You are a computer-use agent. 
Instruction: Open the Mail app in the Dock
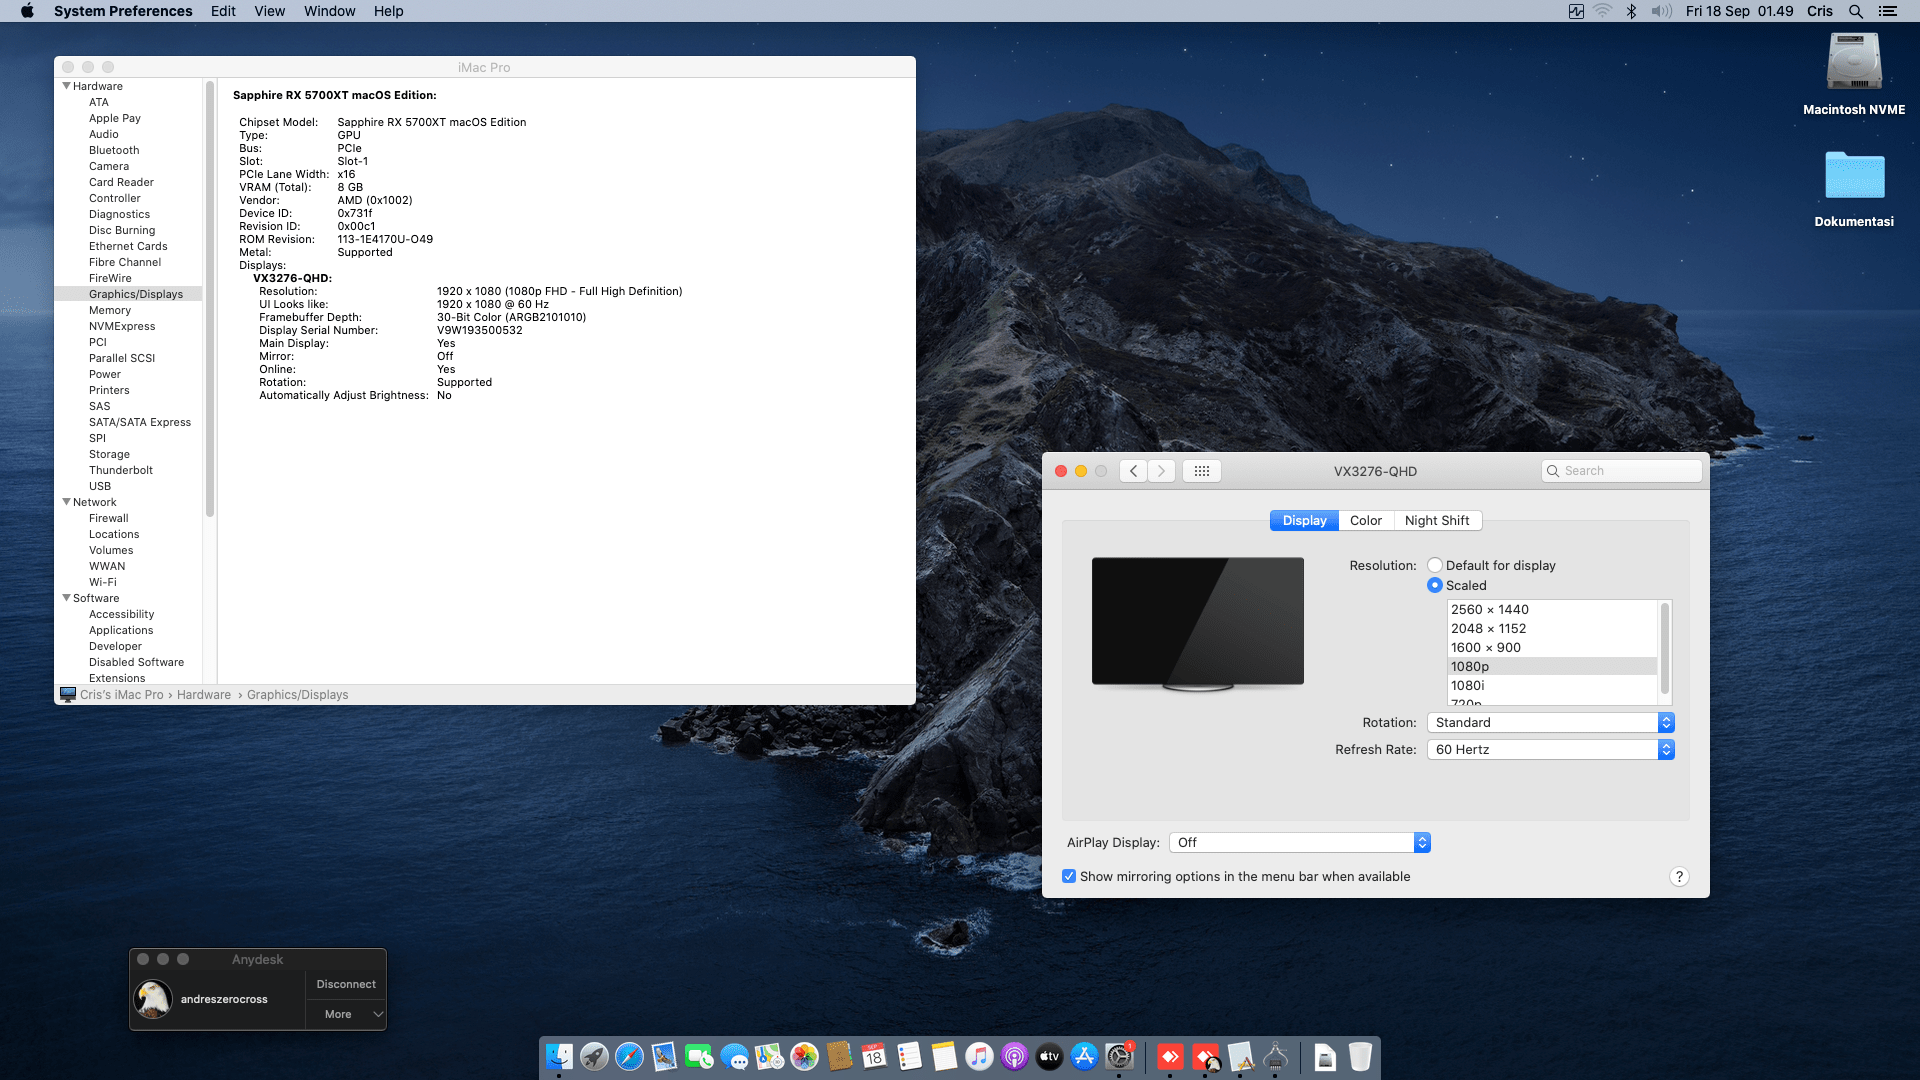click(x=664, y=1057)
